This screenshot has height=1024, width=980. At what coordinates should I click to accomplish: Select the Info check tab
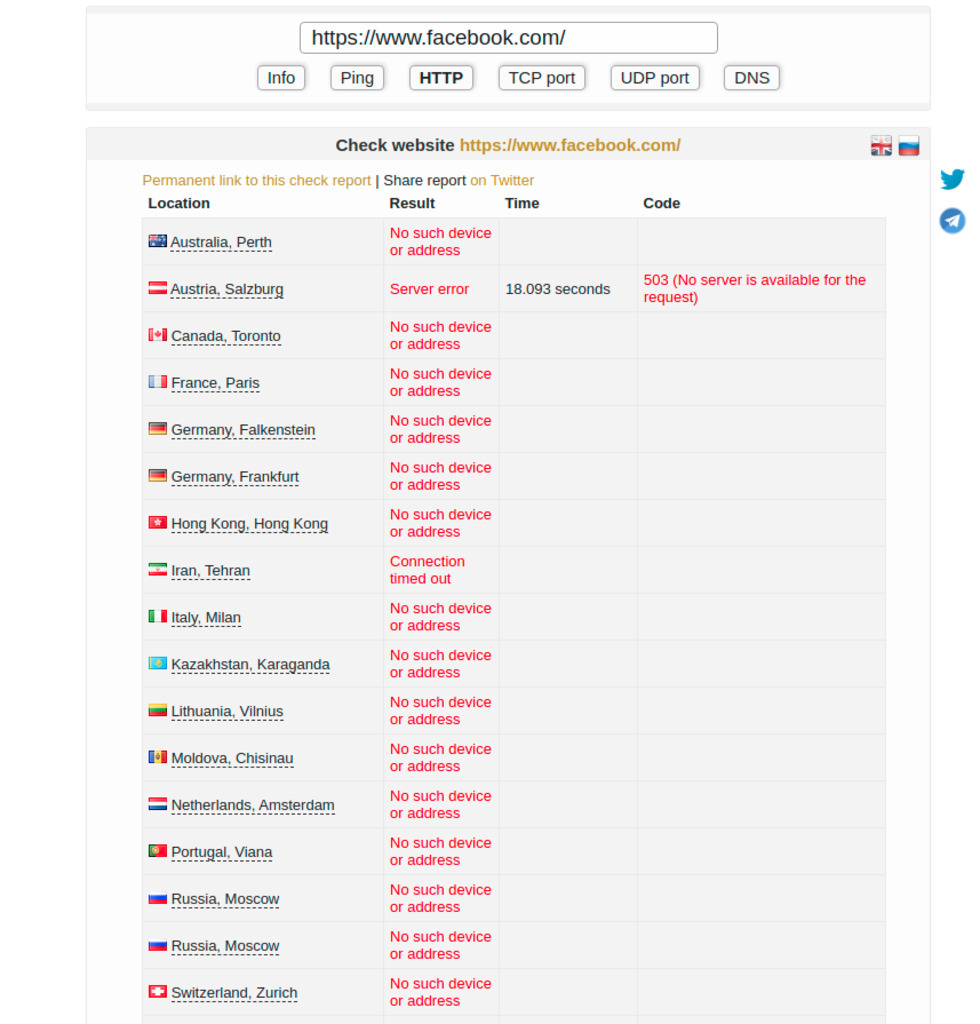[281, 78]
